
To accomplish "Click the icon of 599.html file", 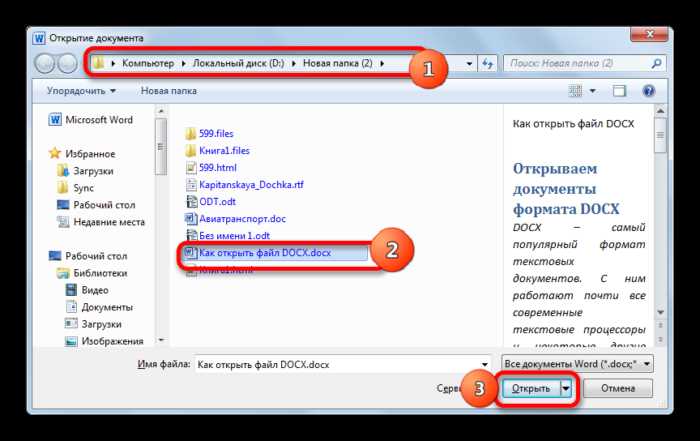I will coord(191,167).
